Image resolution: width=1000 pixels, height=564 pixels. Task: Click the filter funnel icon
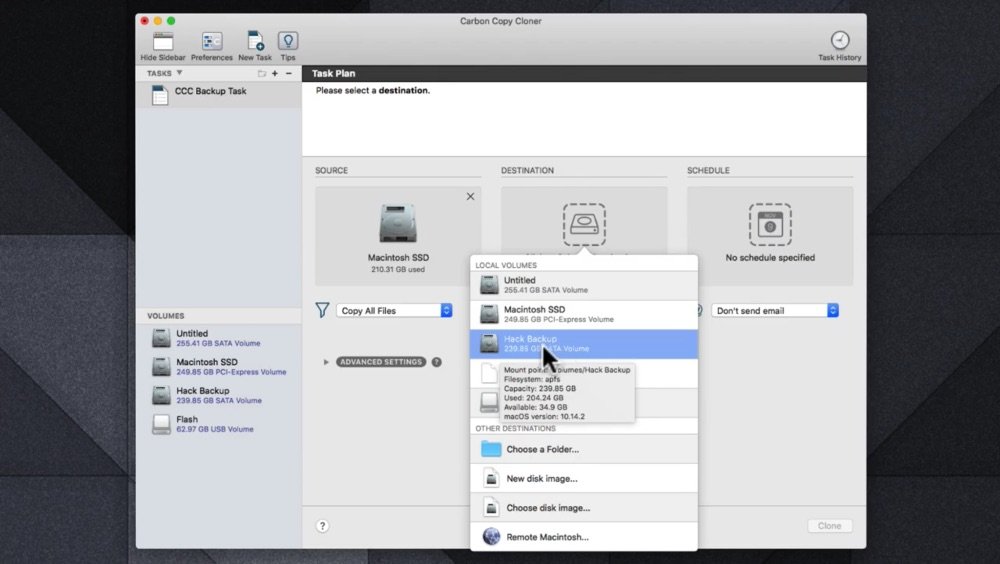pyautogui.click(x=322, y=311)
